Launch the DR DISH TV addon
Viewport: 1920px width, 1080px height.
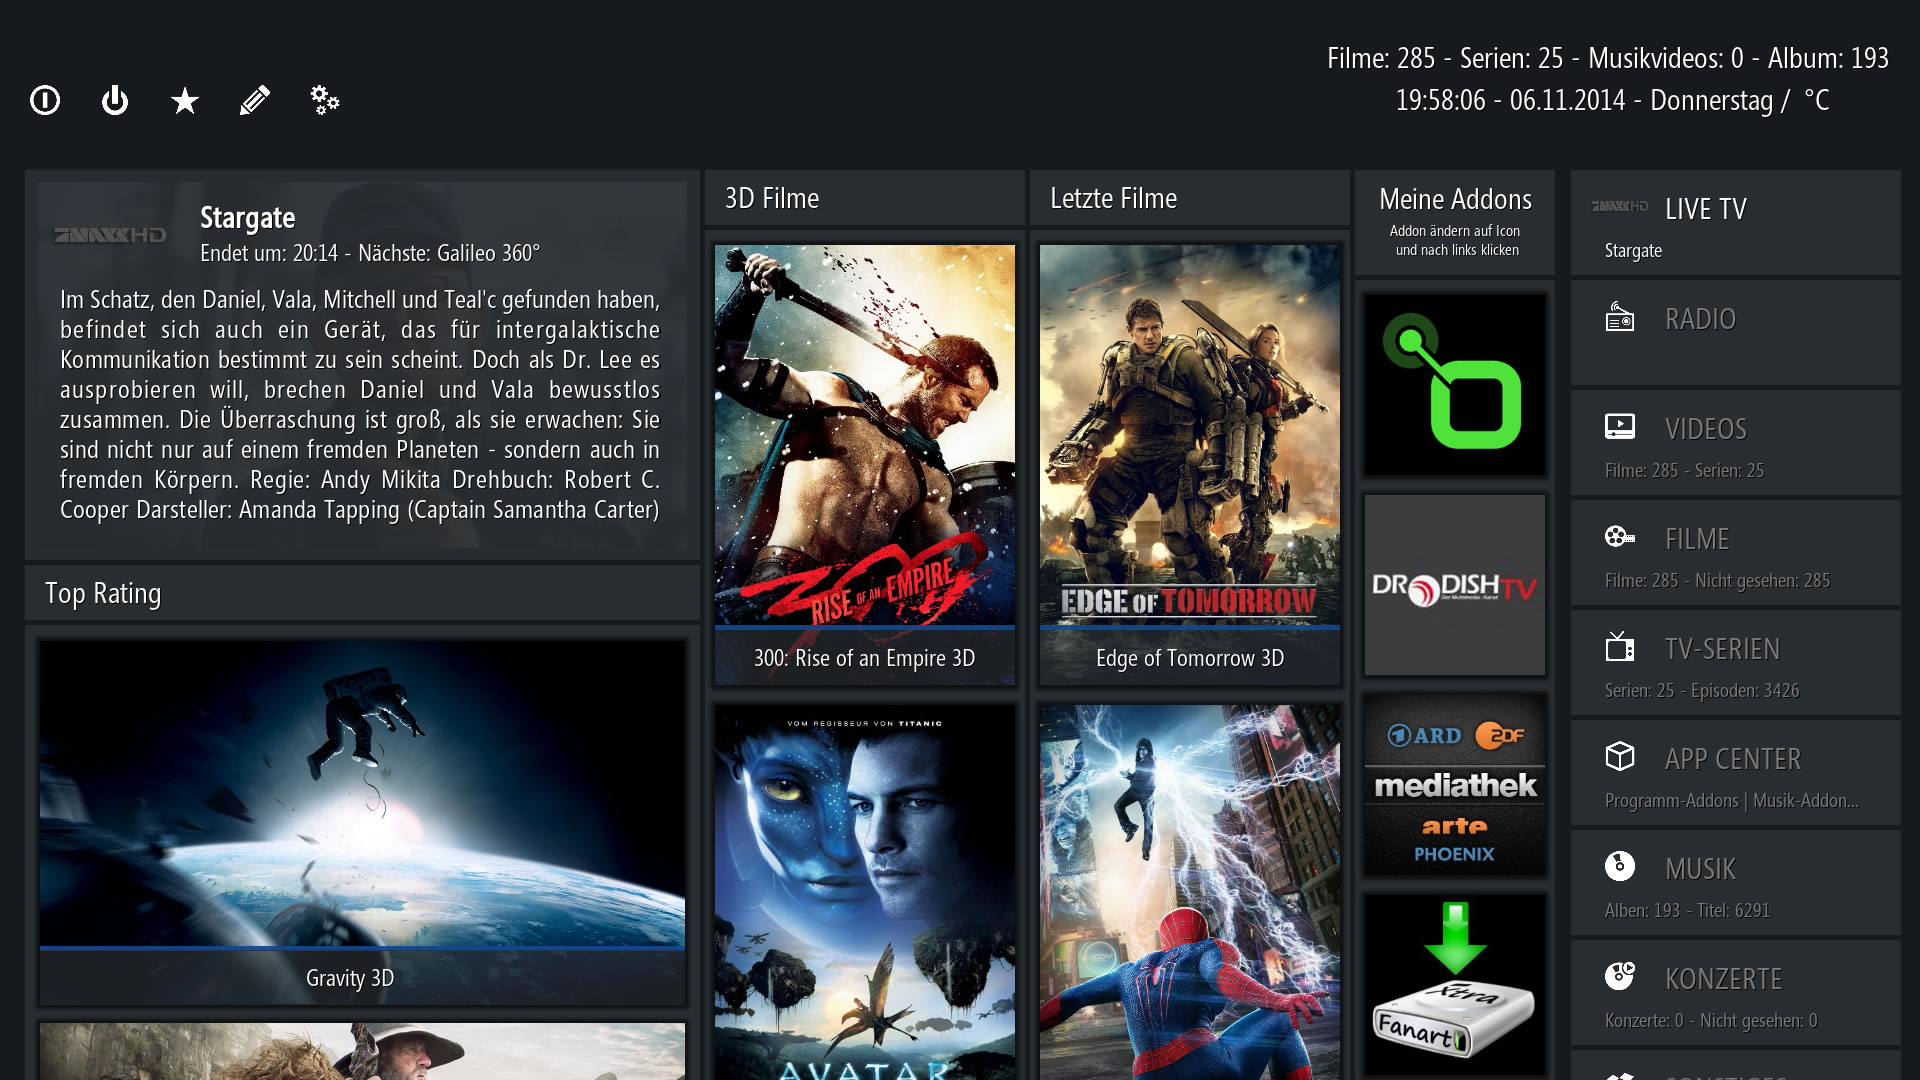click(1455, 585)
